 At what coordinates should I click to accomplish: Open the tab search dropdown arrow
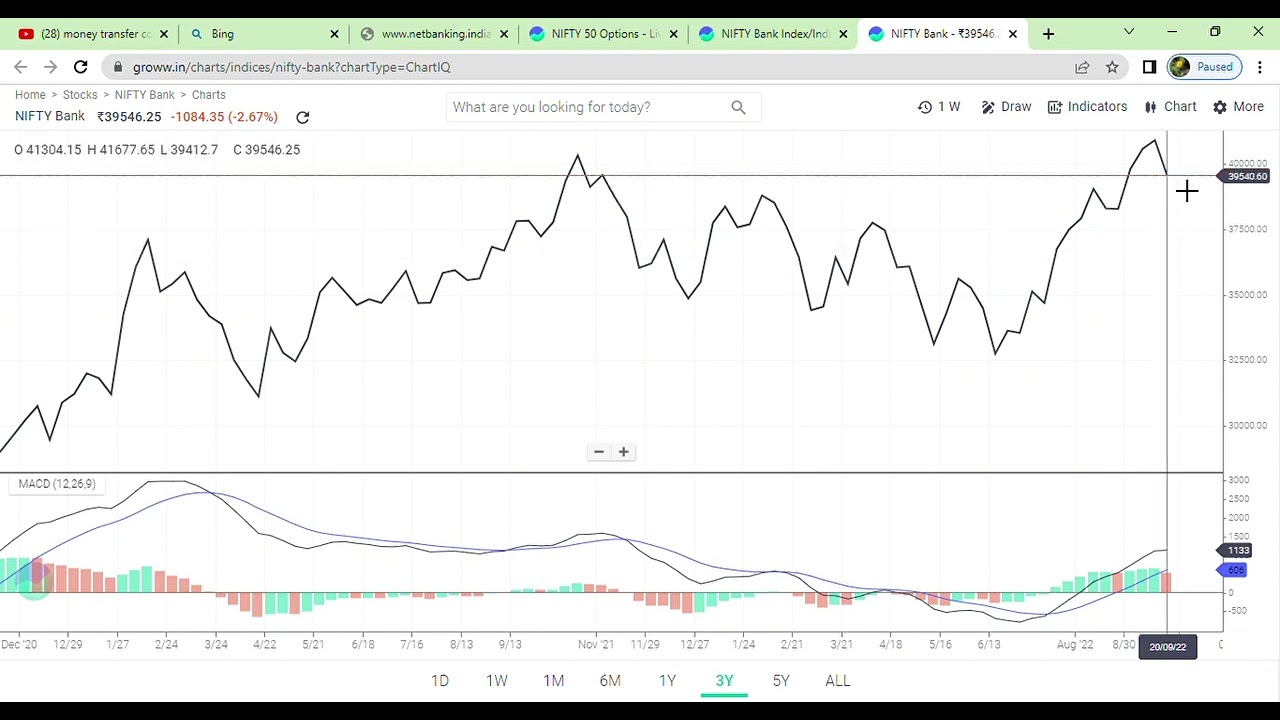tap(1129, 32)
